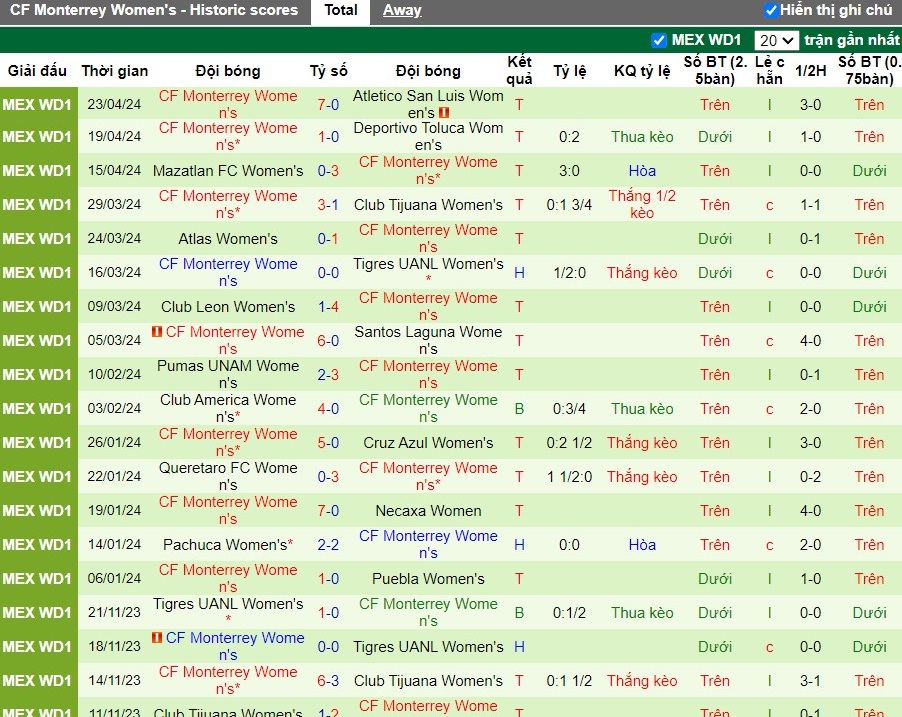Select Cruz Azul Women's team name
The width and height of the screenshot is (902, 717).
point(428,443)
